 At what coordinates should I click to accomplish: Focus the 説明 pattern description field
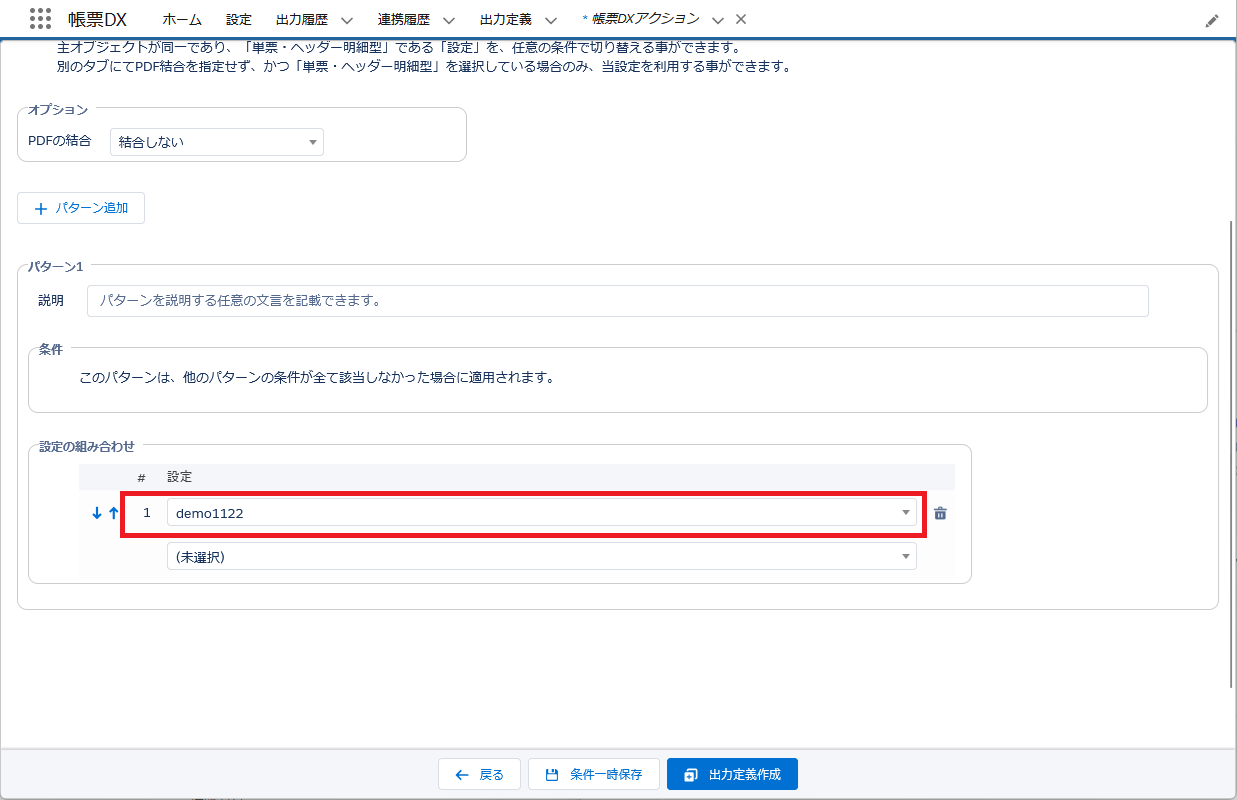617,301
